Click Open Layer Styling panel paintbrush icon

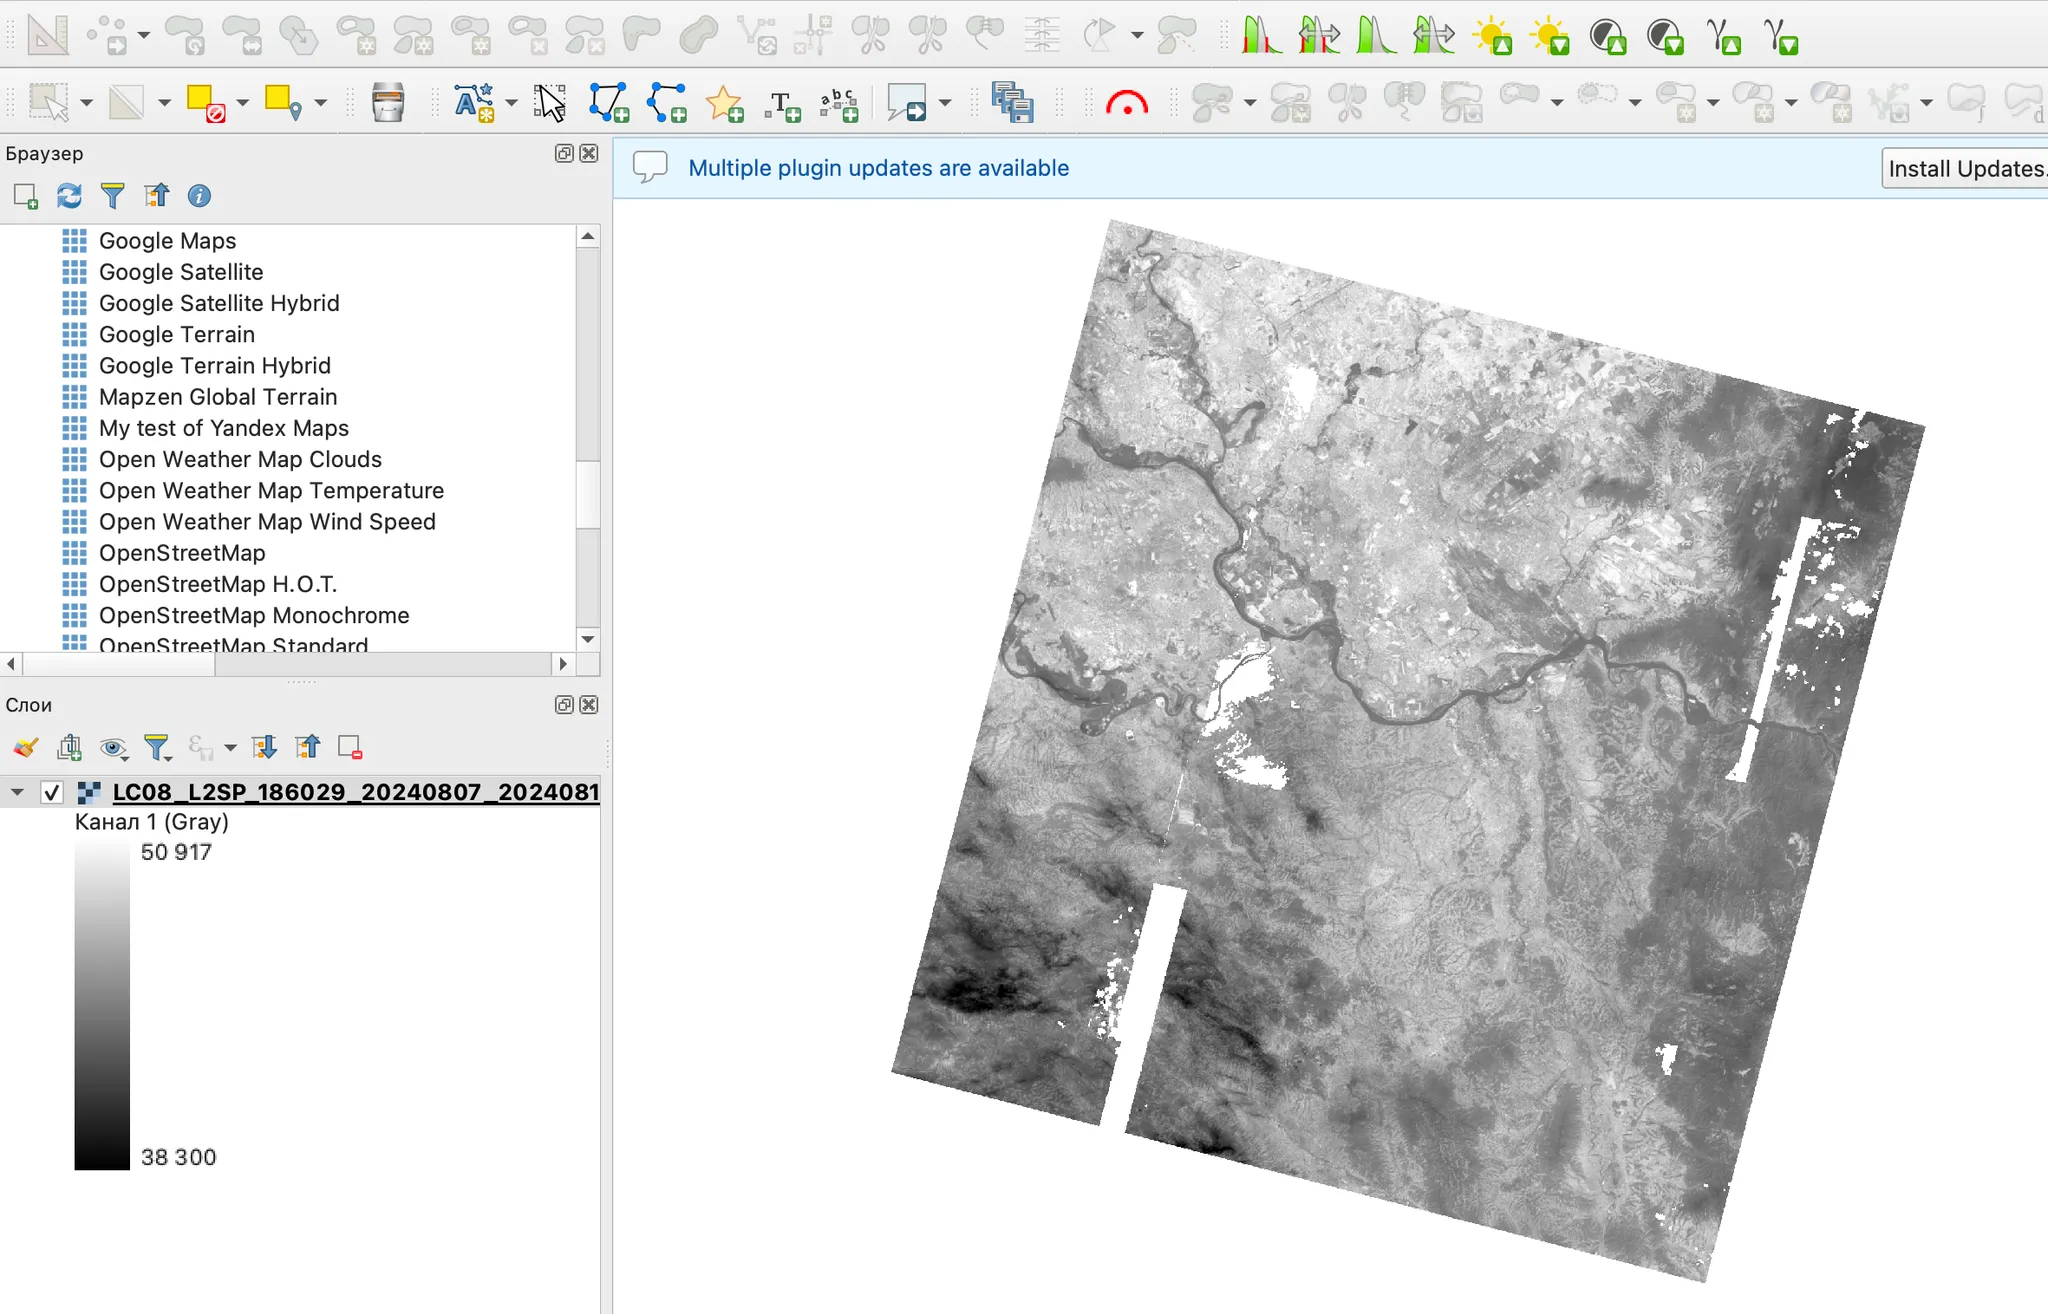(x=25, y=747)
